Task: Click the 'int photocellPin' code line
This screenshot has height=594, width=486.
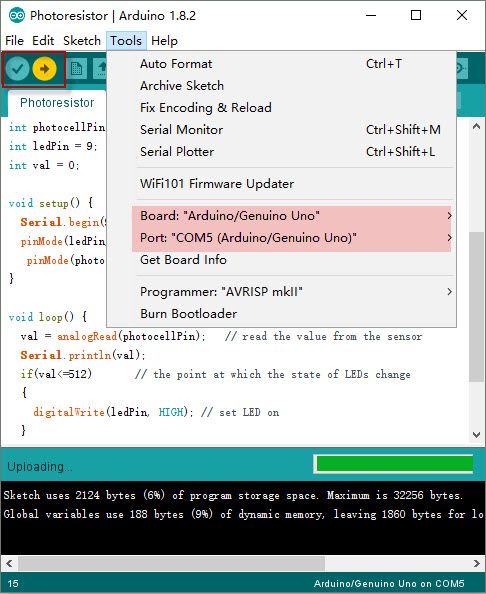Action: pyautogui.click(x=57, y=127)
